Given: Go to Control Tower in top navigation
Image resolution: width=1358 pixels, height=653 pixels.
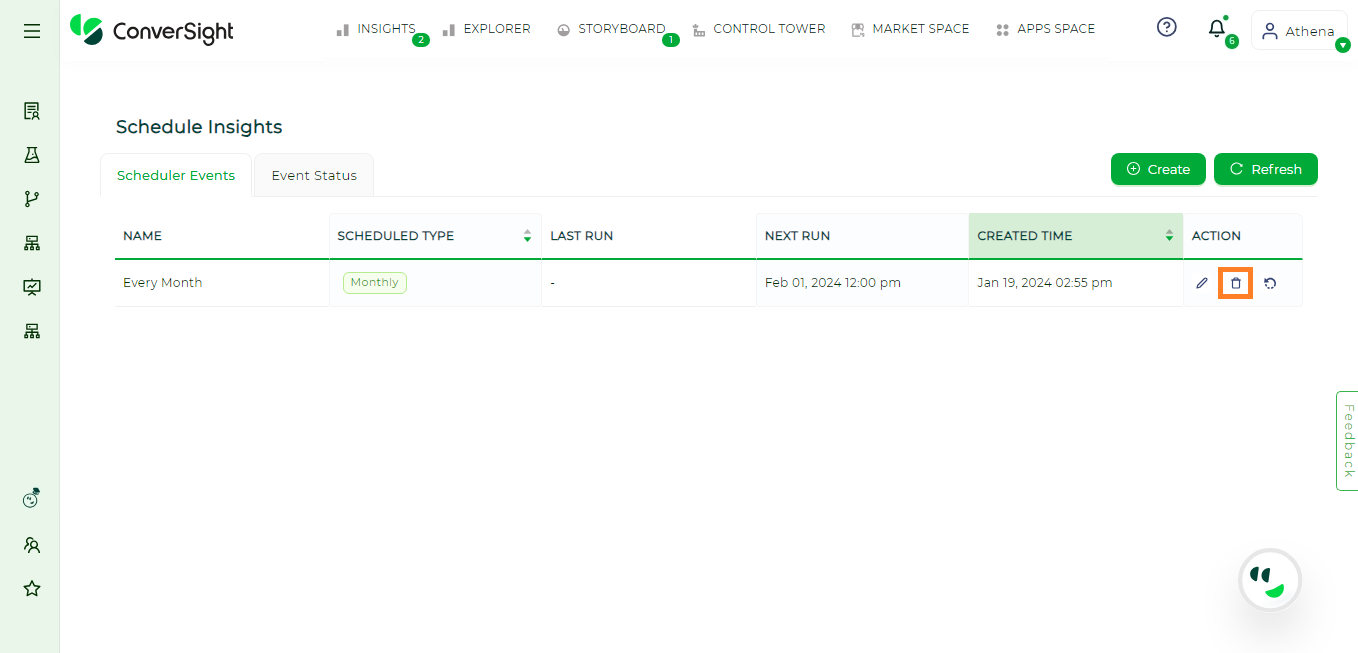Looking at the screenshot, I should [759, 29].
